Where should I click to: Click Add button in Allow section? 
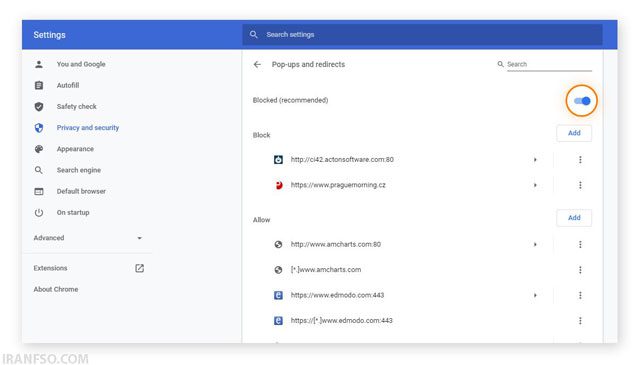click(x=574, y=218)
